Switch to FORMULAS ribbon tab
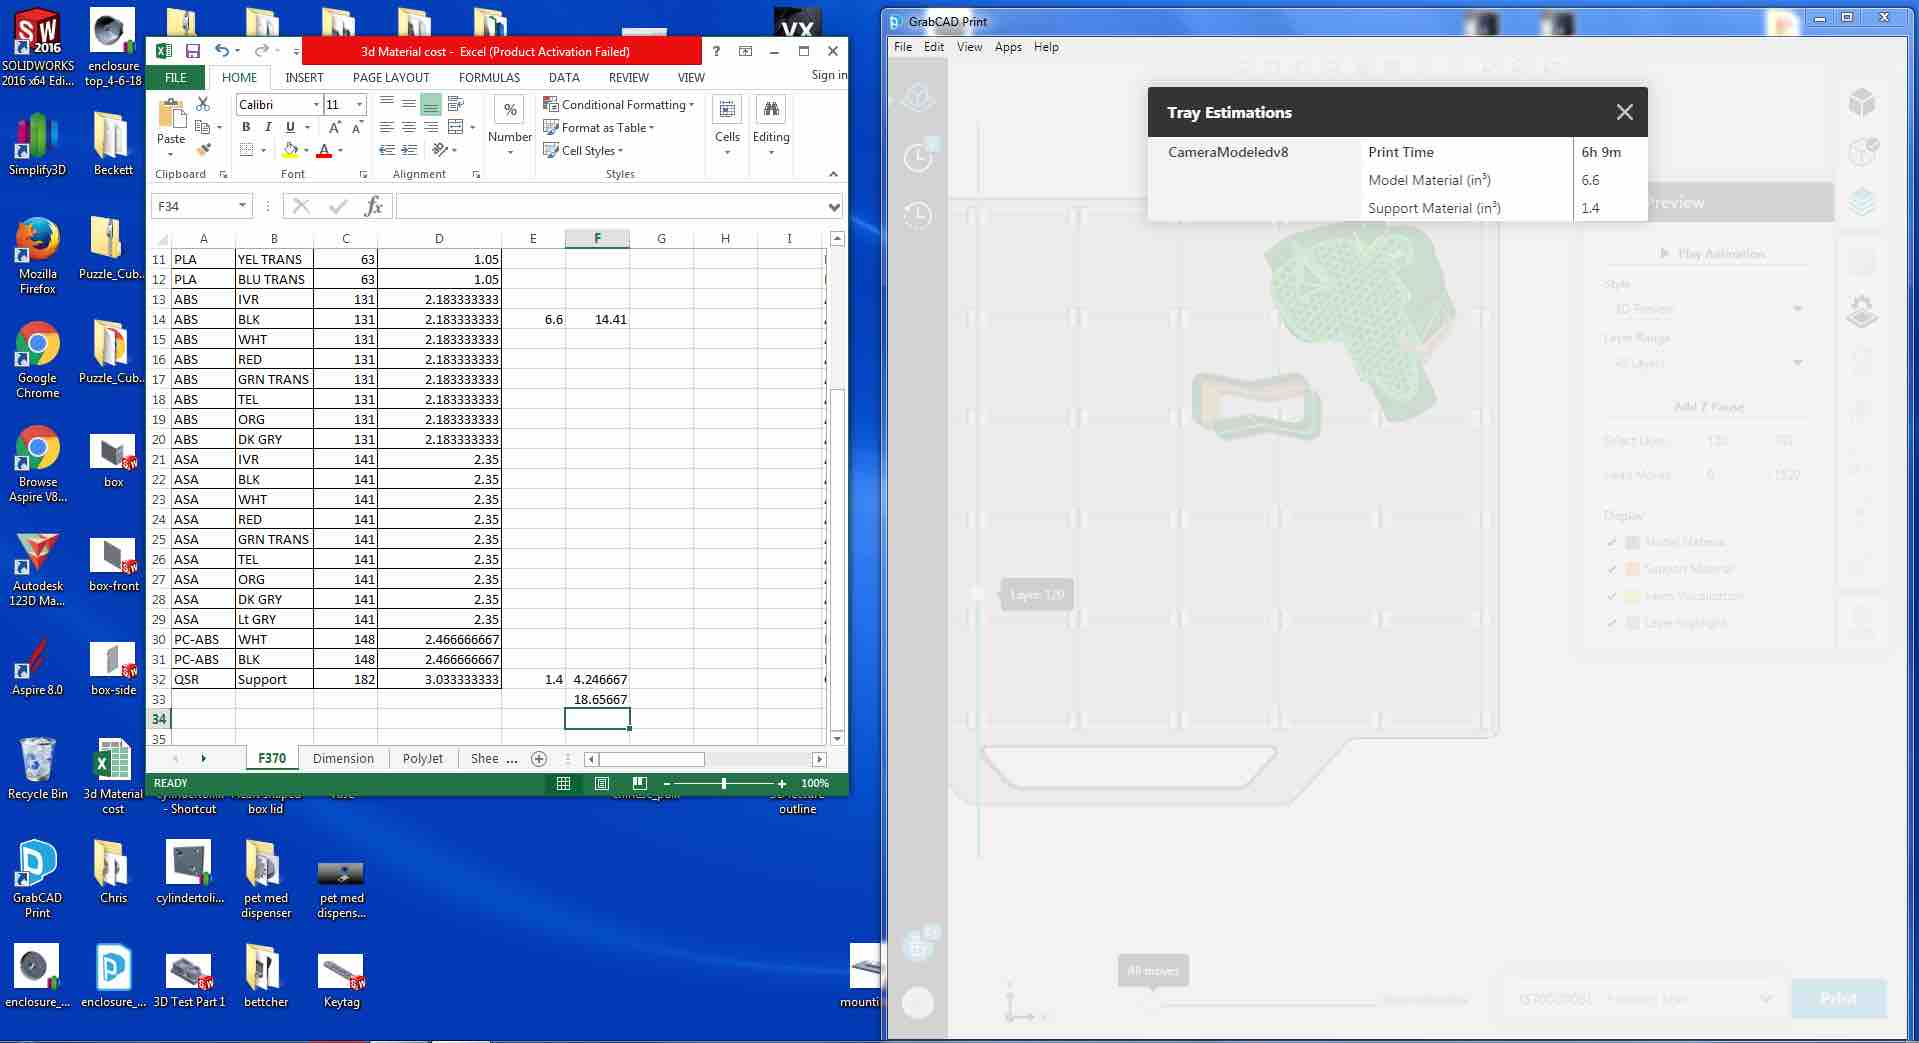Viewport: 1919px width, 1043px height. [489, 77]
